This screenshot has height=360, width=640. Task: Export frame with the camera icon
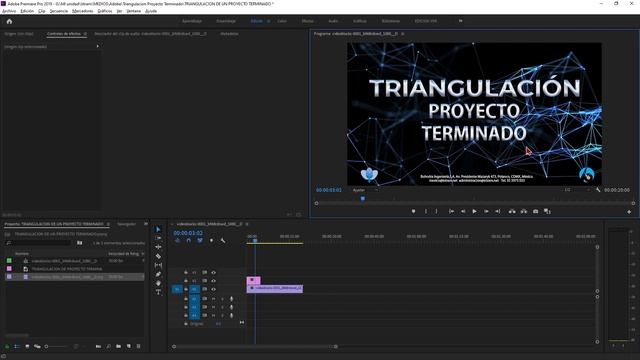click(x=536, y=211)
